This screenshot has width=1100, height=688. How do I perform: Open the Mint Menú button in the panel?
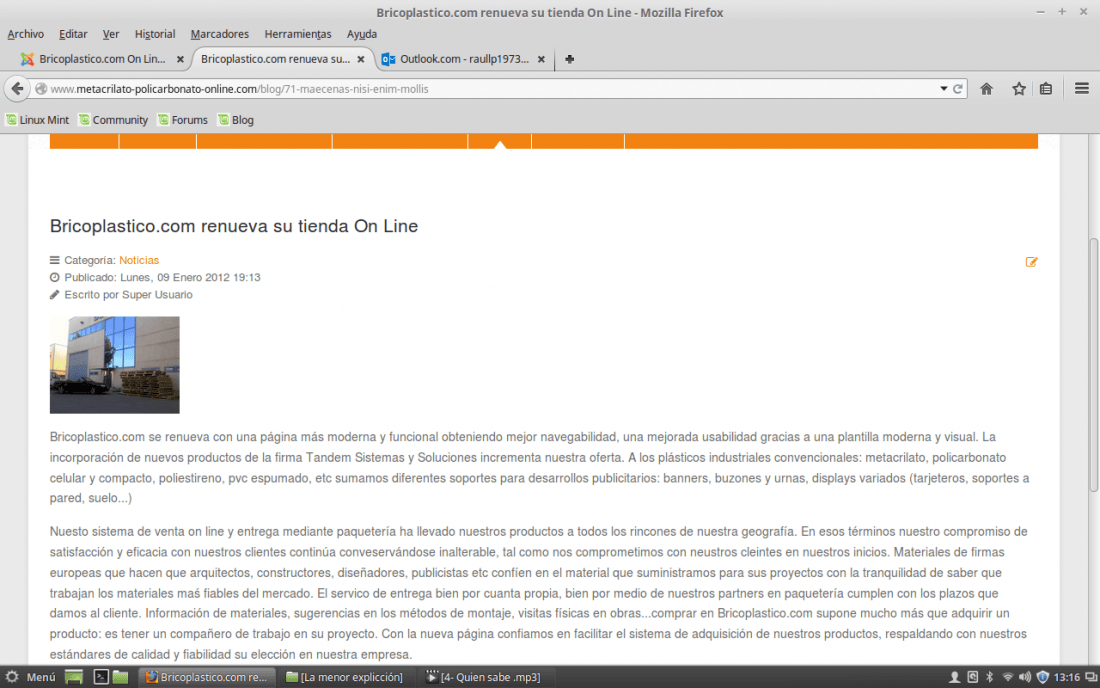[x=31, y=677]
